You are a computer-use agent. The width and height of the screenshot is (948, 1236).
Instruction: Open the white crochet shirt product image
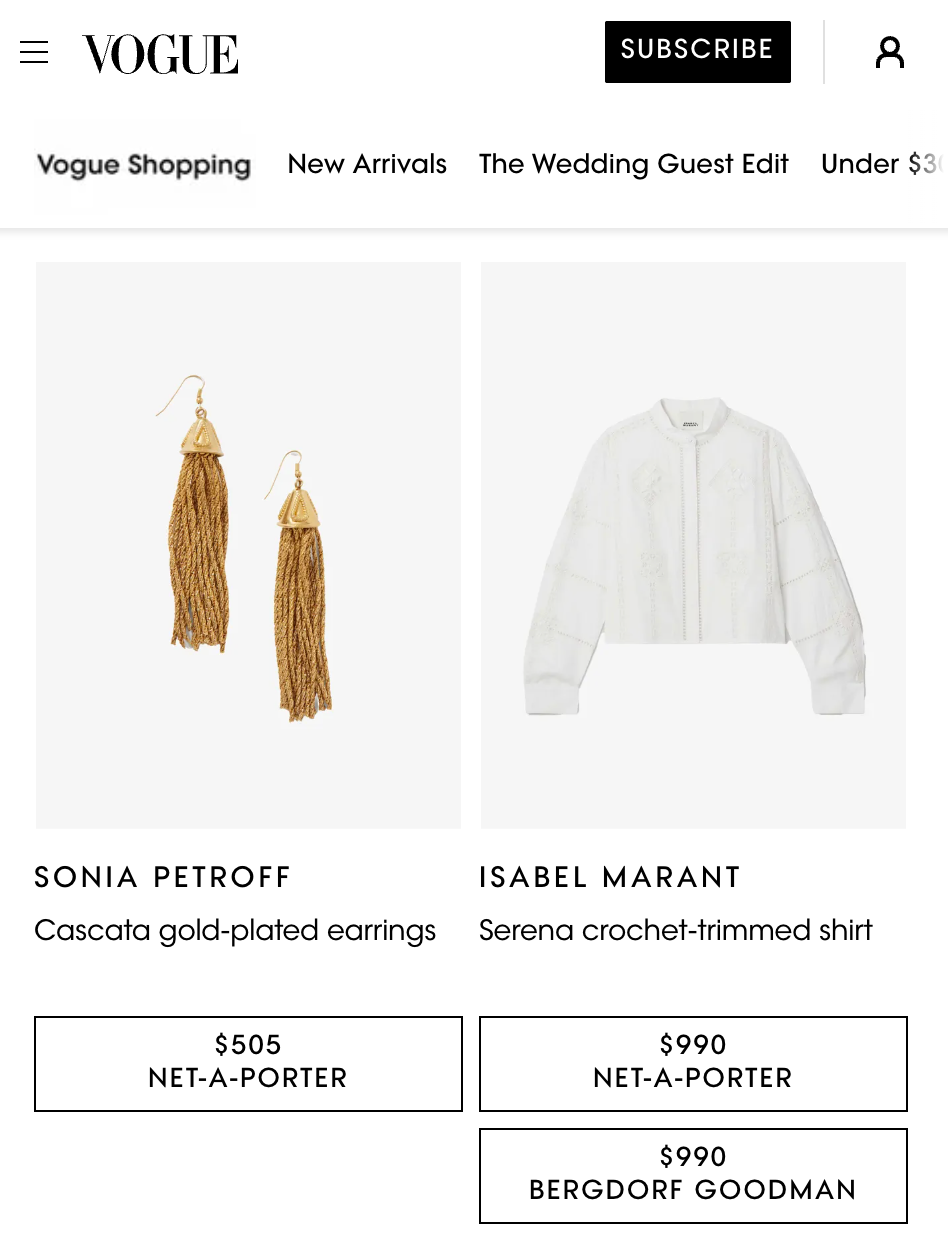click(x=693, y=555)
